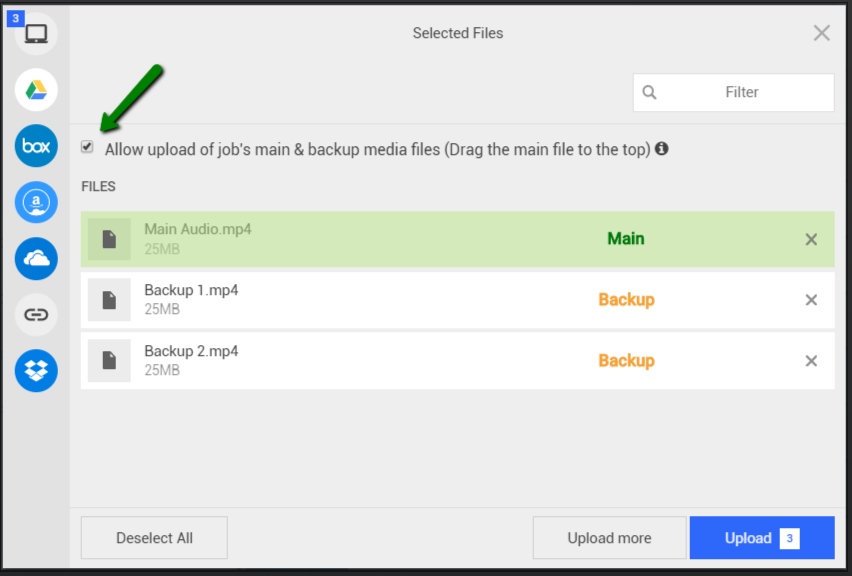
Task: Click inside the Filter input field
Action: [x=740, y=92]
